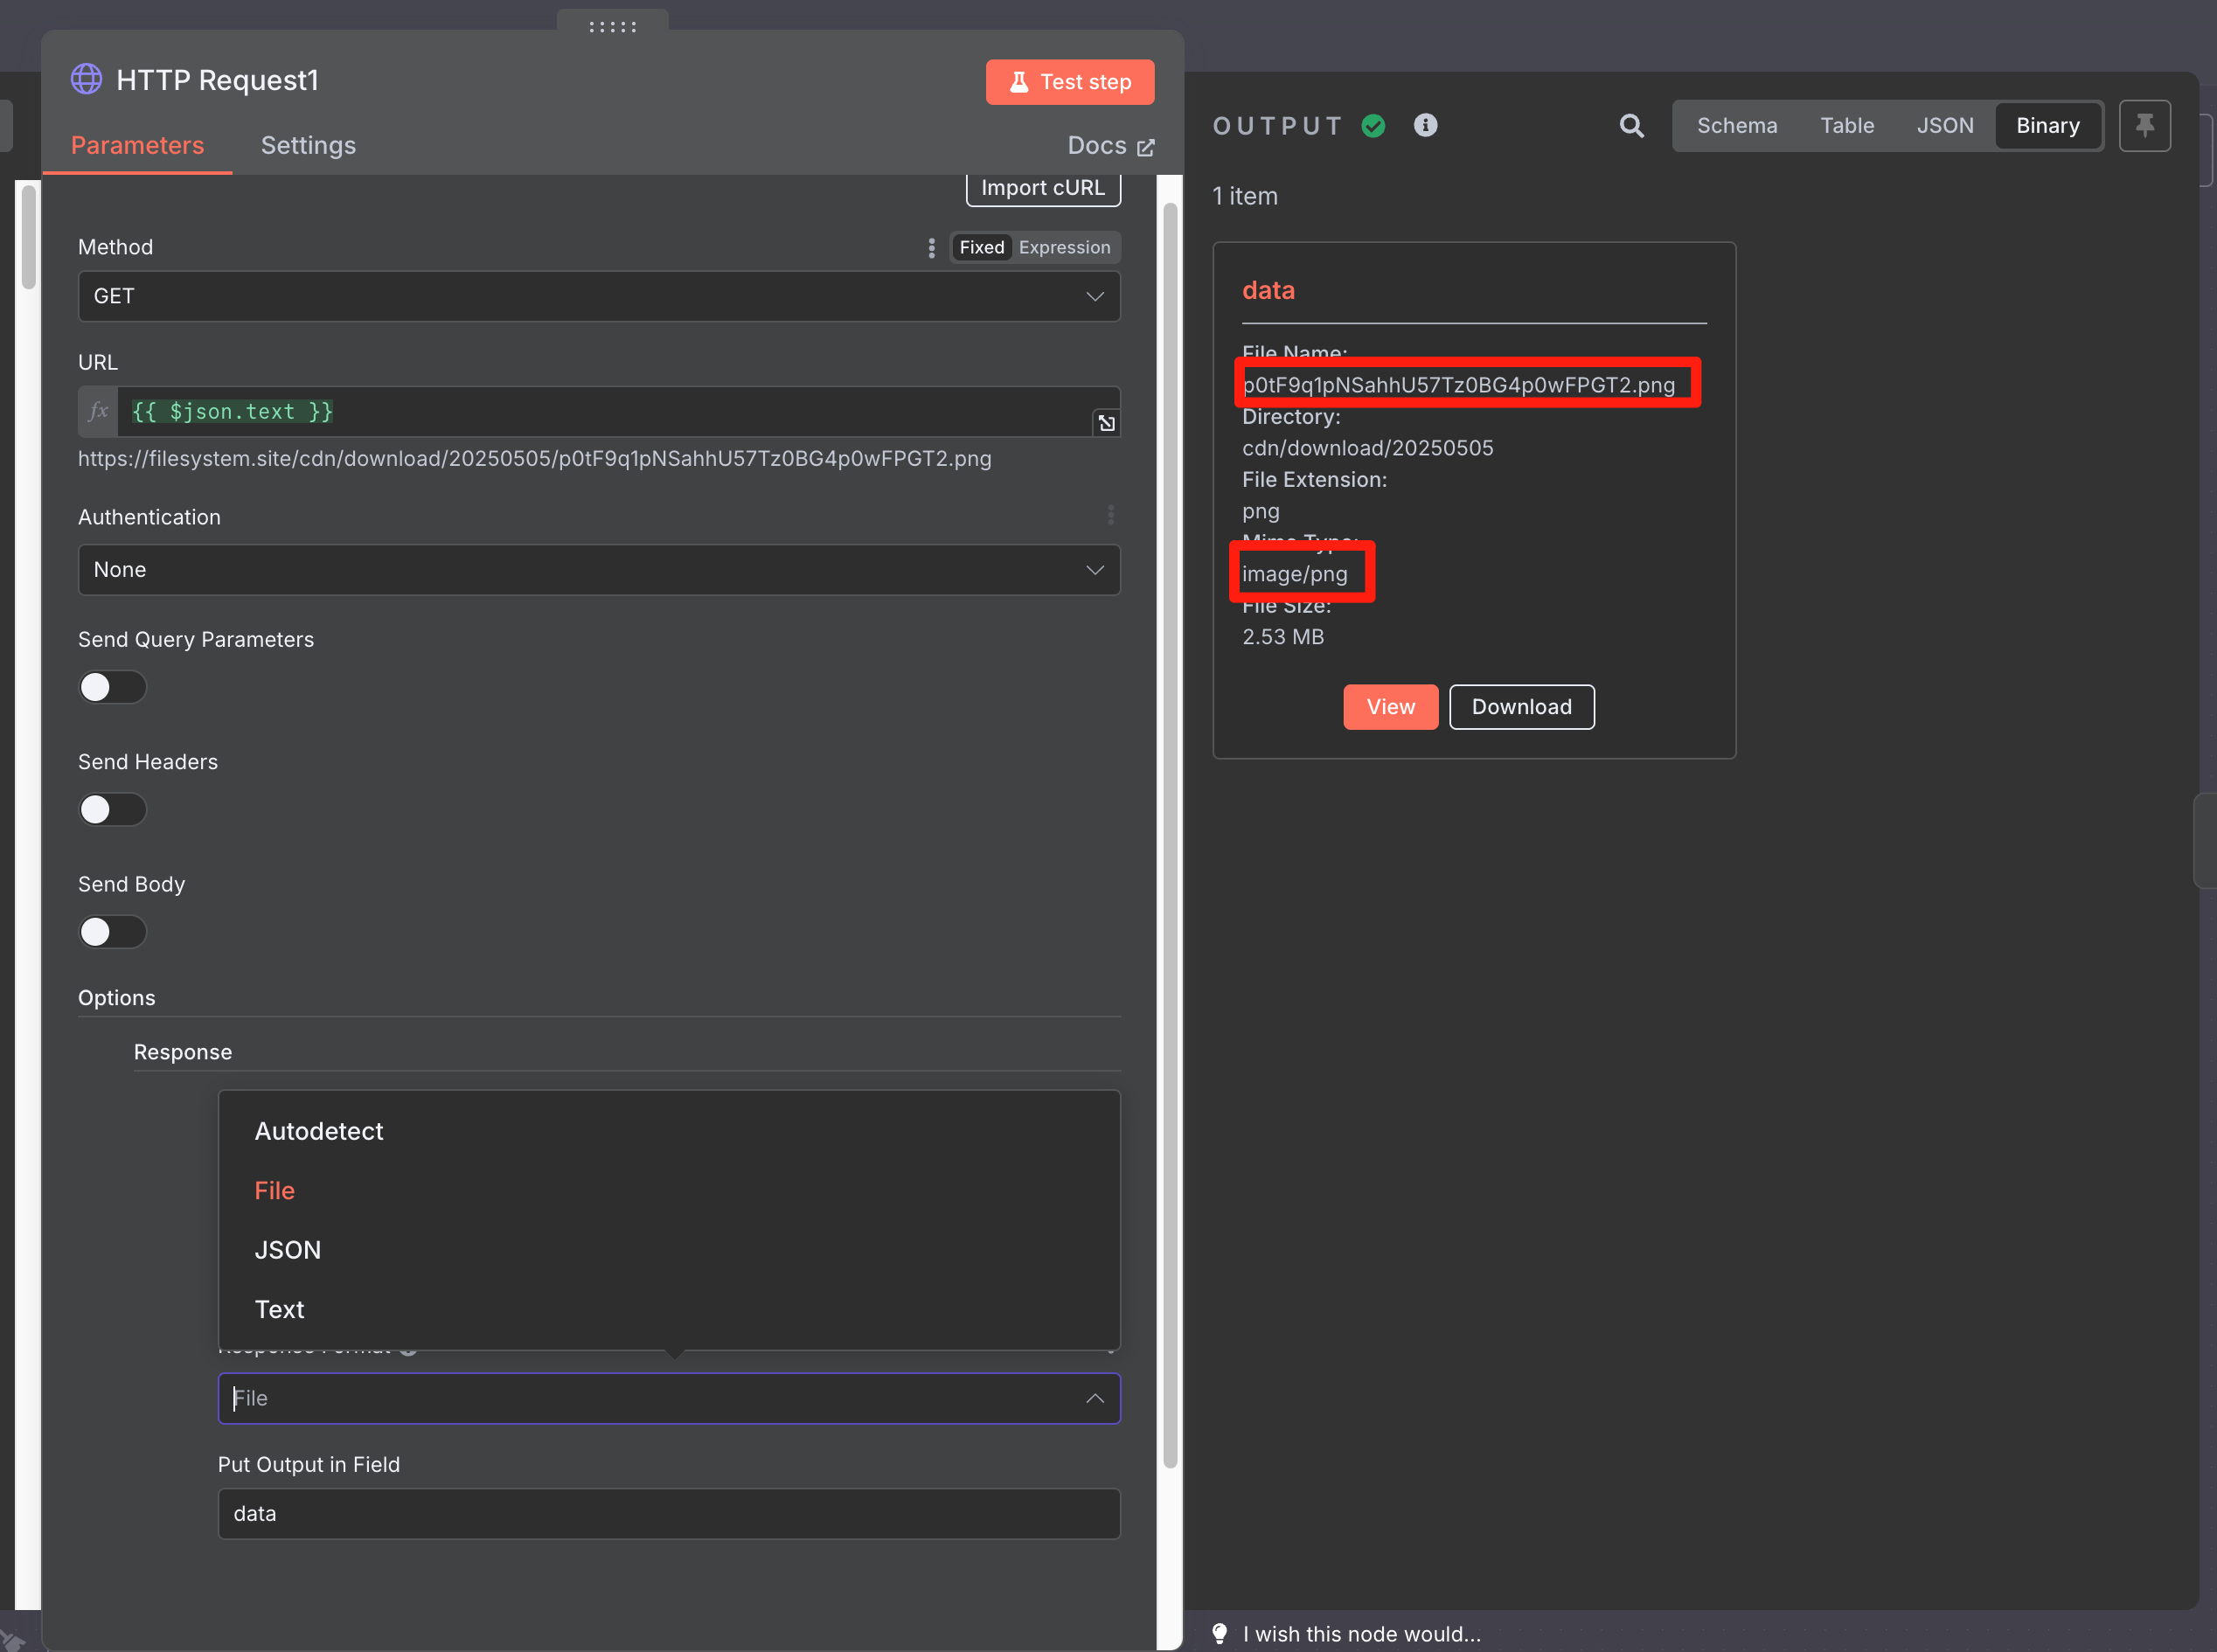The width and height of the screenshot is (2217, 1652).
Task: Switch to the Settings tab
Action: 308,146
